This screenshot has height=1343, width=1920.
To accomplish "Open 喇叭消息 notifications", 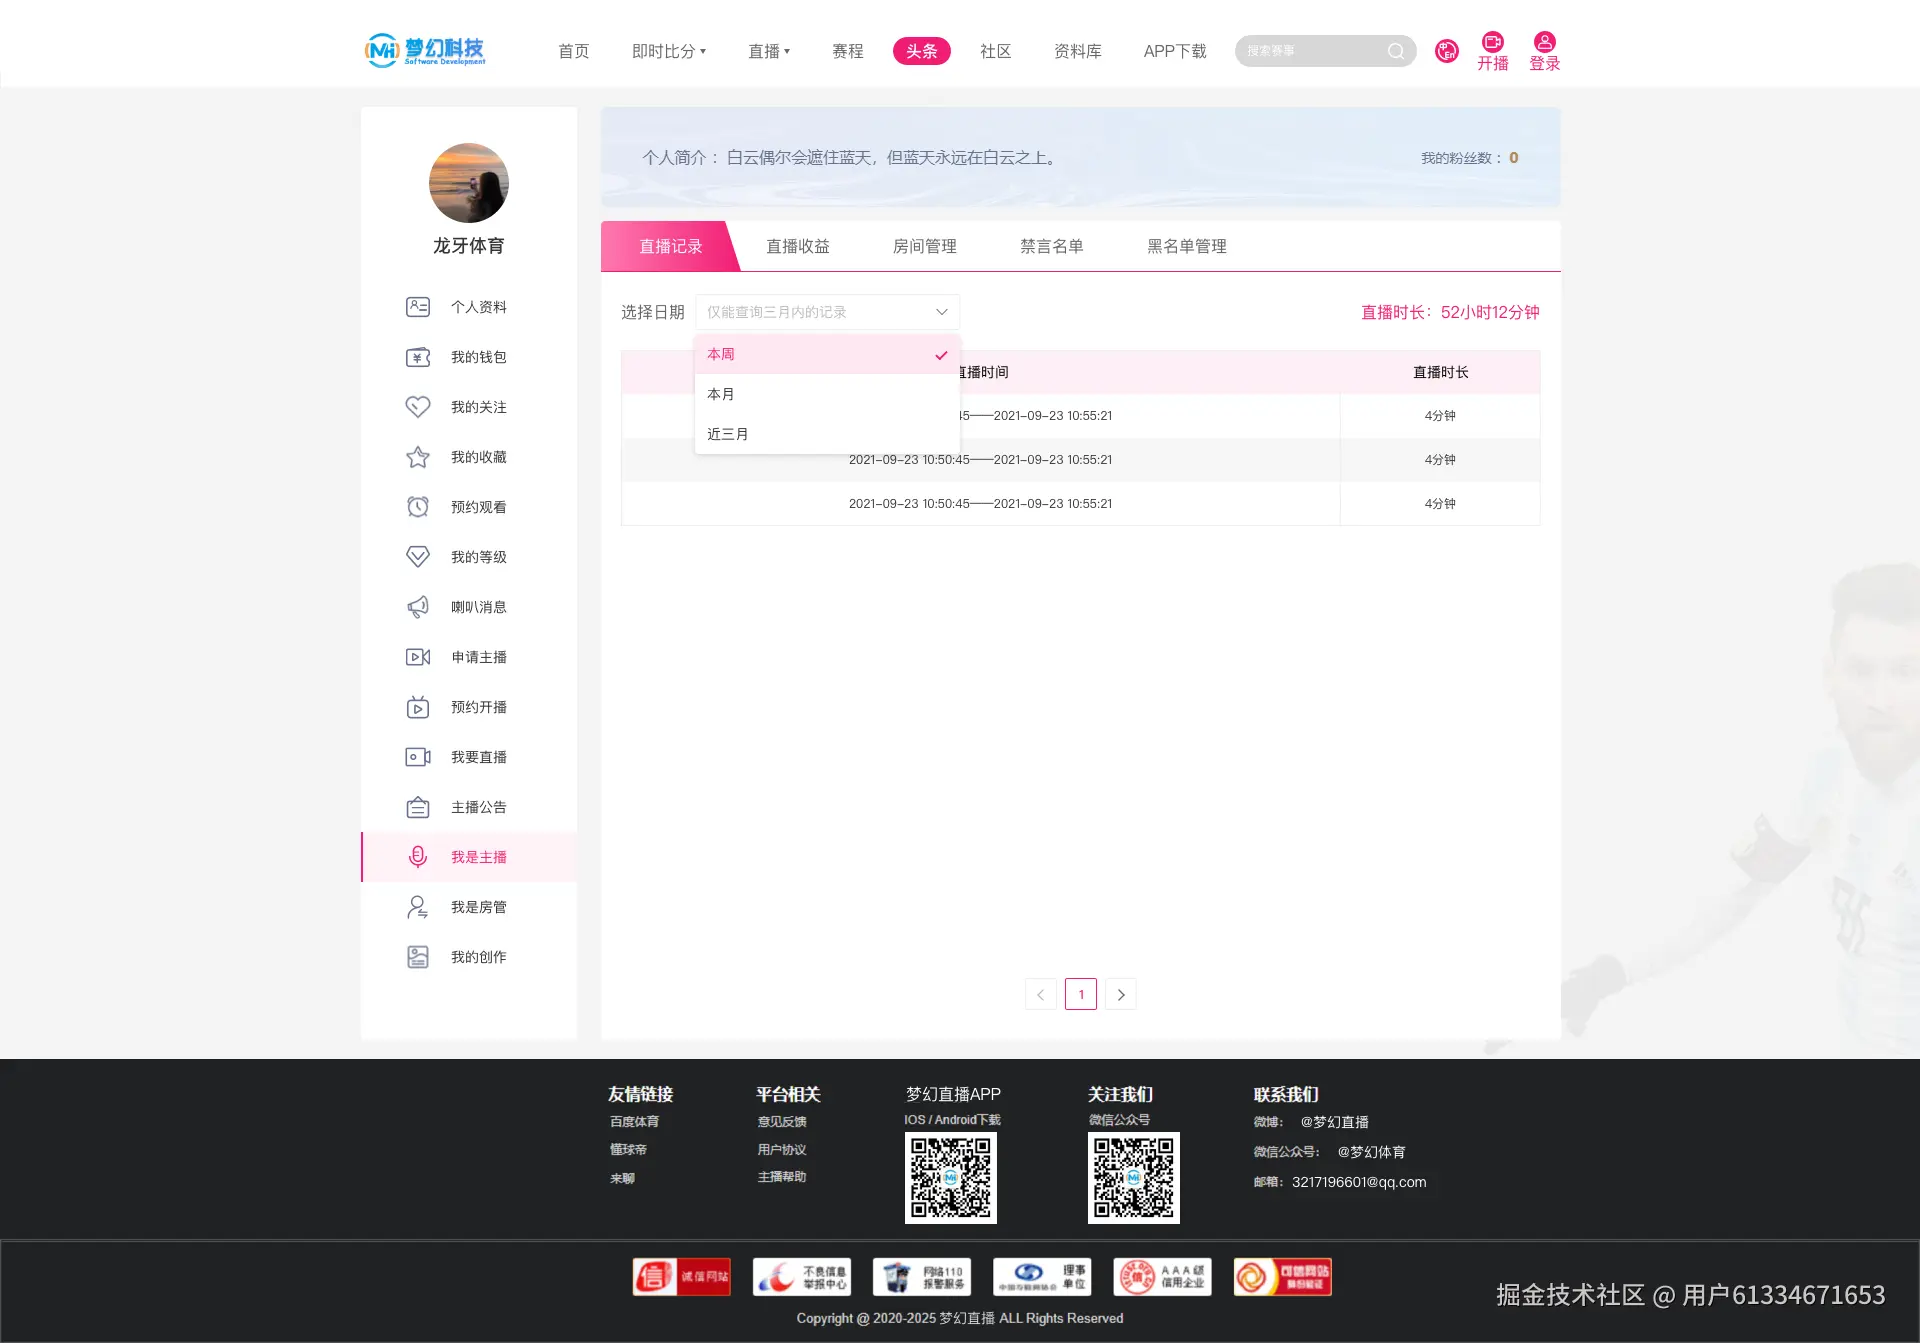I will 418,607.
